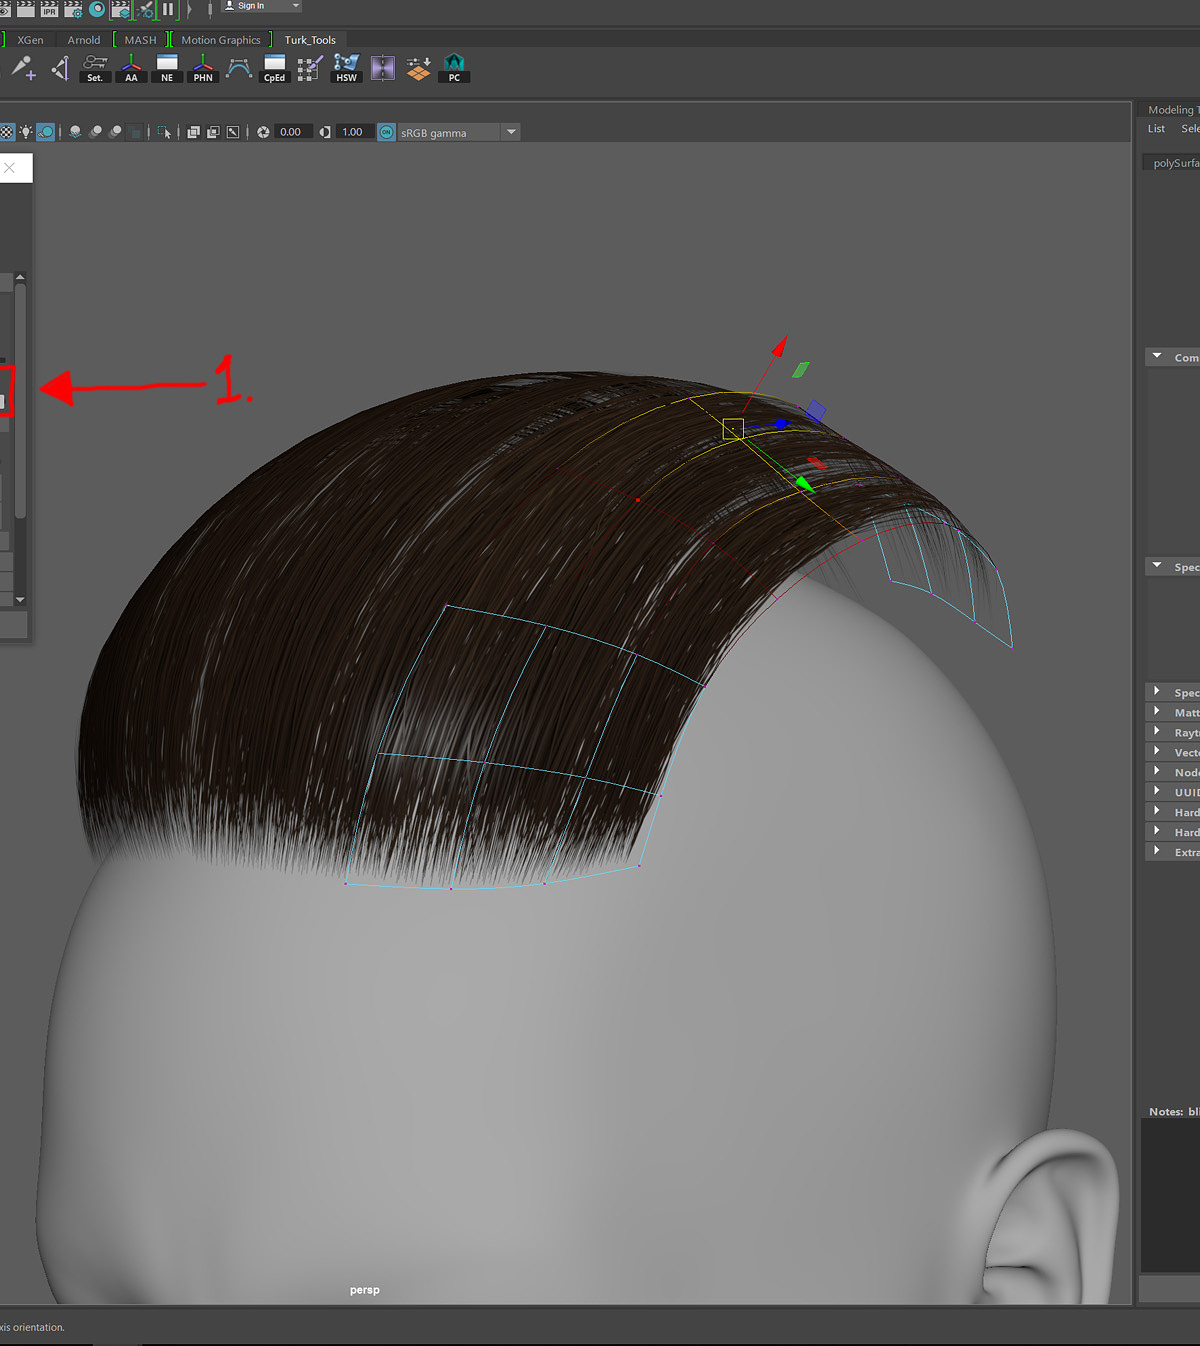This screenshot has width=1200, height=1346.
Task: Pause Viewport 2.0 with the pause icon
Action: (168, 9)
